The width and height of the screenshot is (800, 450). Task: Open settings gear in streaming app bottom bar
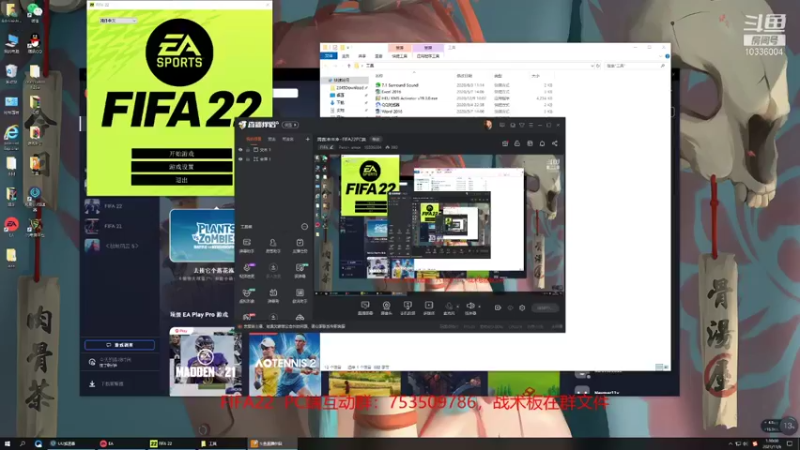click(522, 308)
